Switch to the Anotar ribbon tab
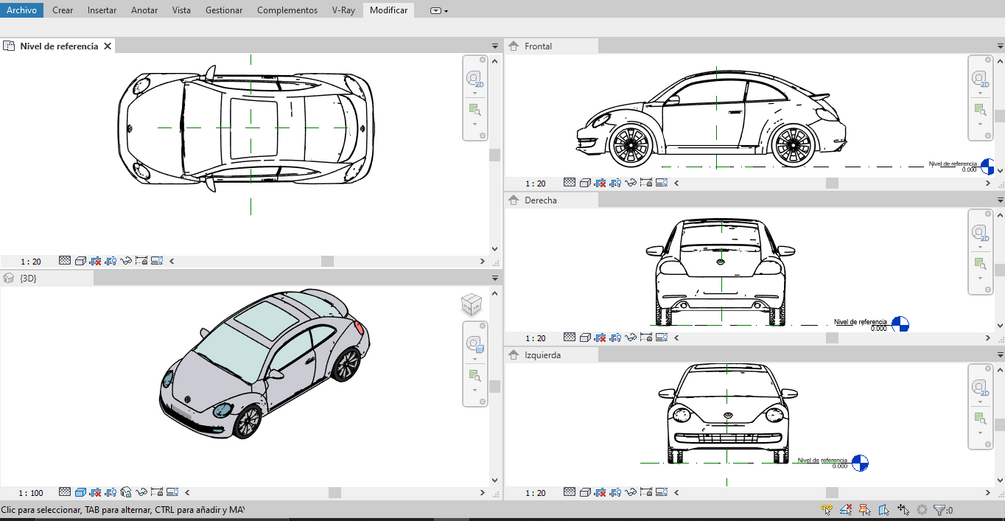Screen dimensions: 1005x521 coord(144,10)
